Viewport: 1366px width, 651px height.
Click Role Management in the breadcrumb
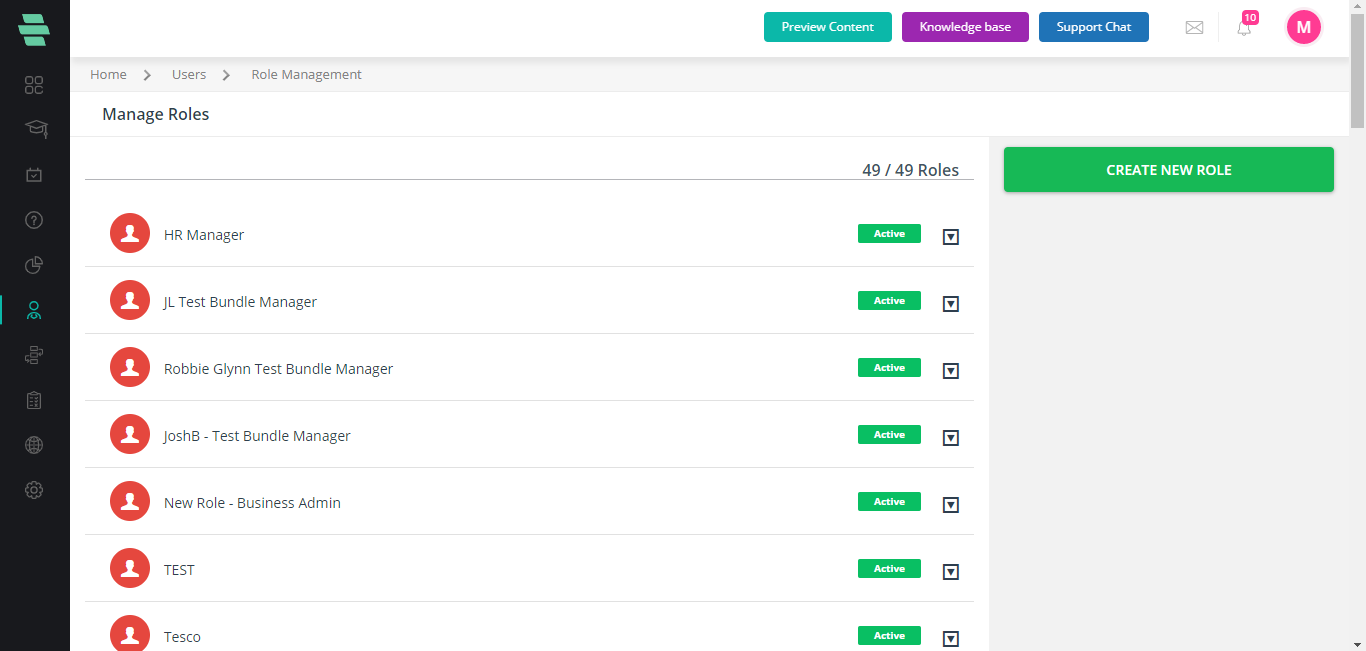306,75
